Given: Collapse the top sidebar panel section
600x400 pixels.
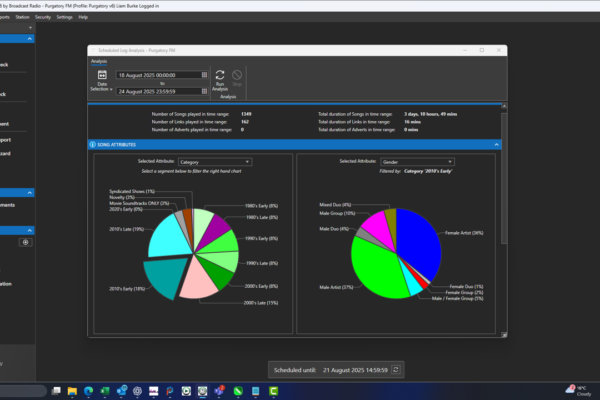Looking at the screenshot, I should click(30, 39).
